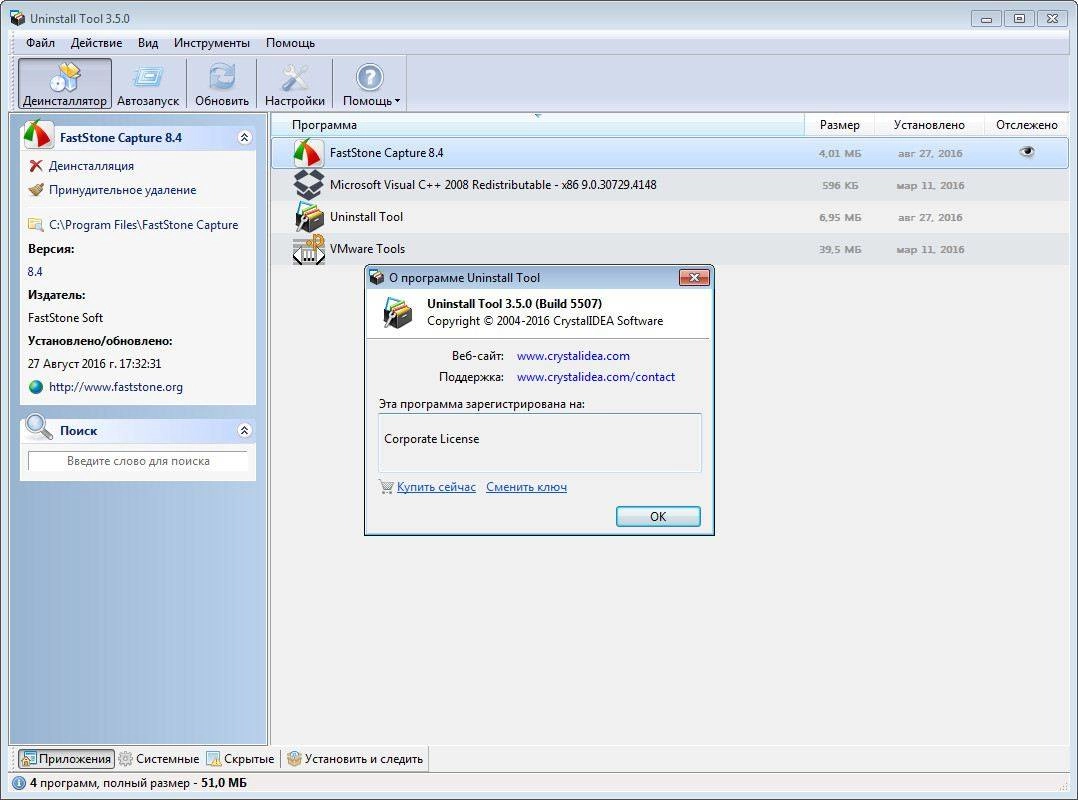This screenshot has width=1078, height=800.
Task: Click Принудительное удаление in the sidebar
Action: pos(122,190)
